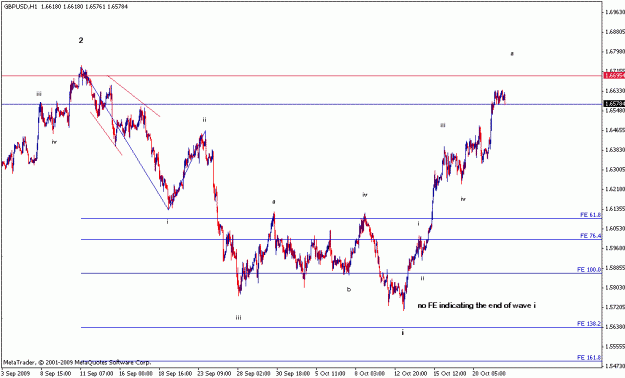625x378 pixels.
Task: Click the 1.5885 price scale value
Action: pyautogui.click(x=615, y=268)
